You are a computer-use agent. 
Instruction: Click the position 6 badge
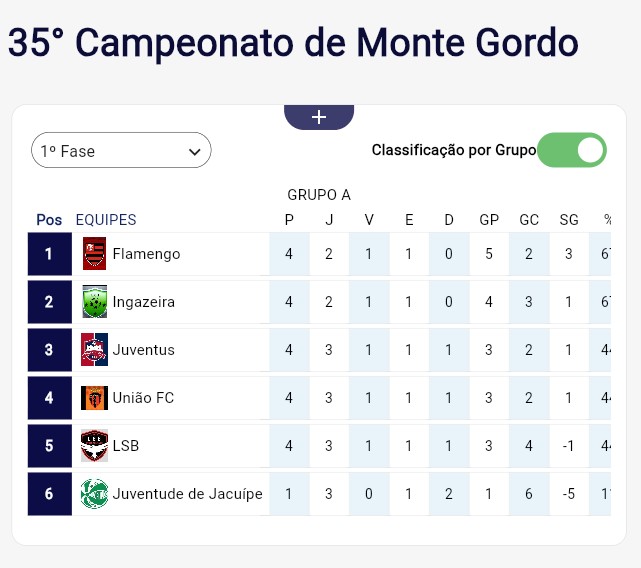pyautogui.click(x=49, y=494)
